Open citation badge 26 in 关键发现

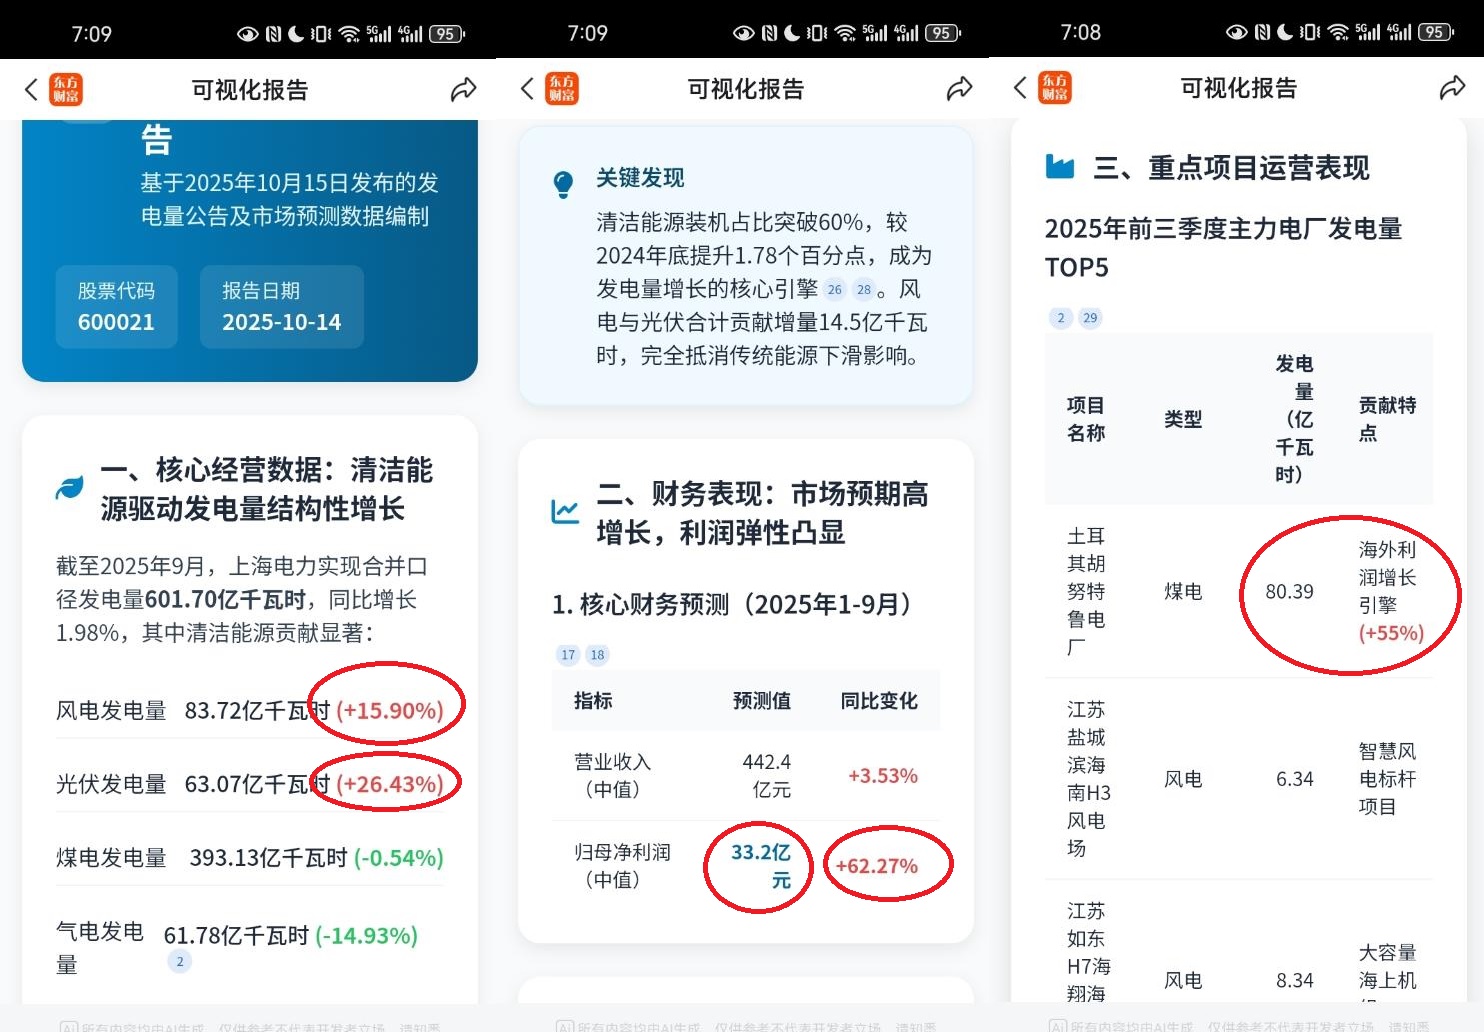(835, 290)
